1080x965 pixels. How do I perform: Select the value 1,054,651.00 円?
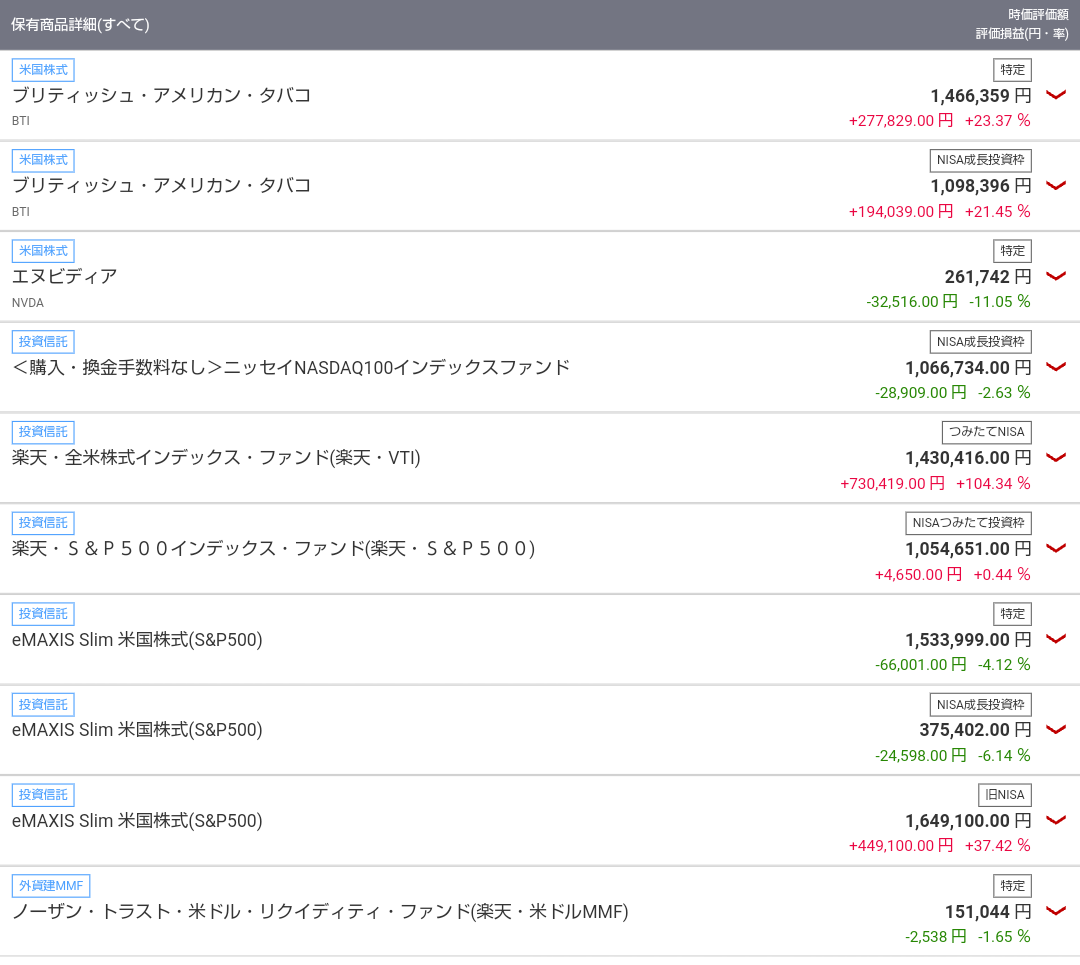pos(968,549)
